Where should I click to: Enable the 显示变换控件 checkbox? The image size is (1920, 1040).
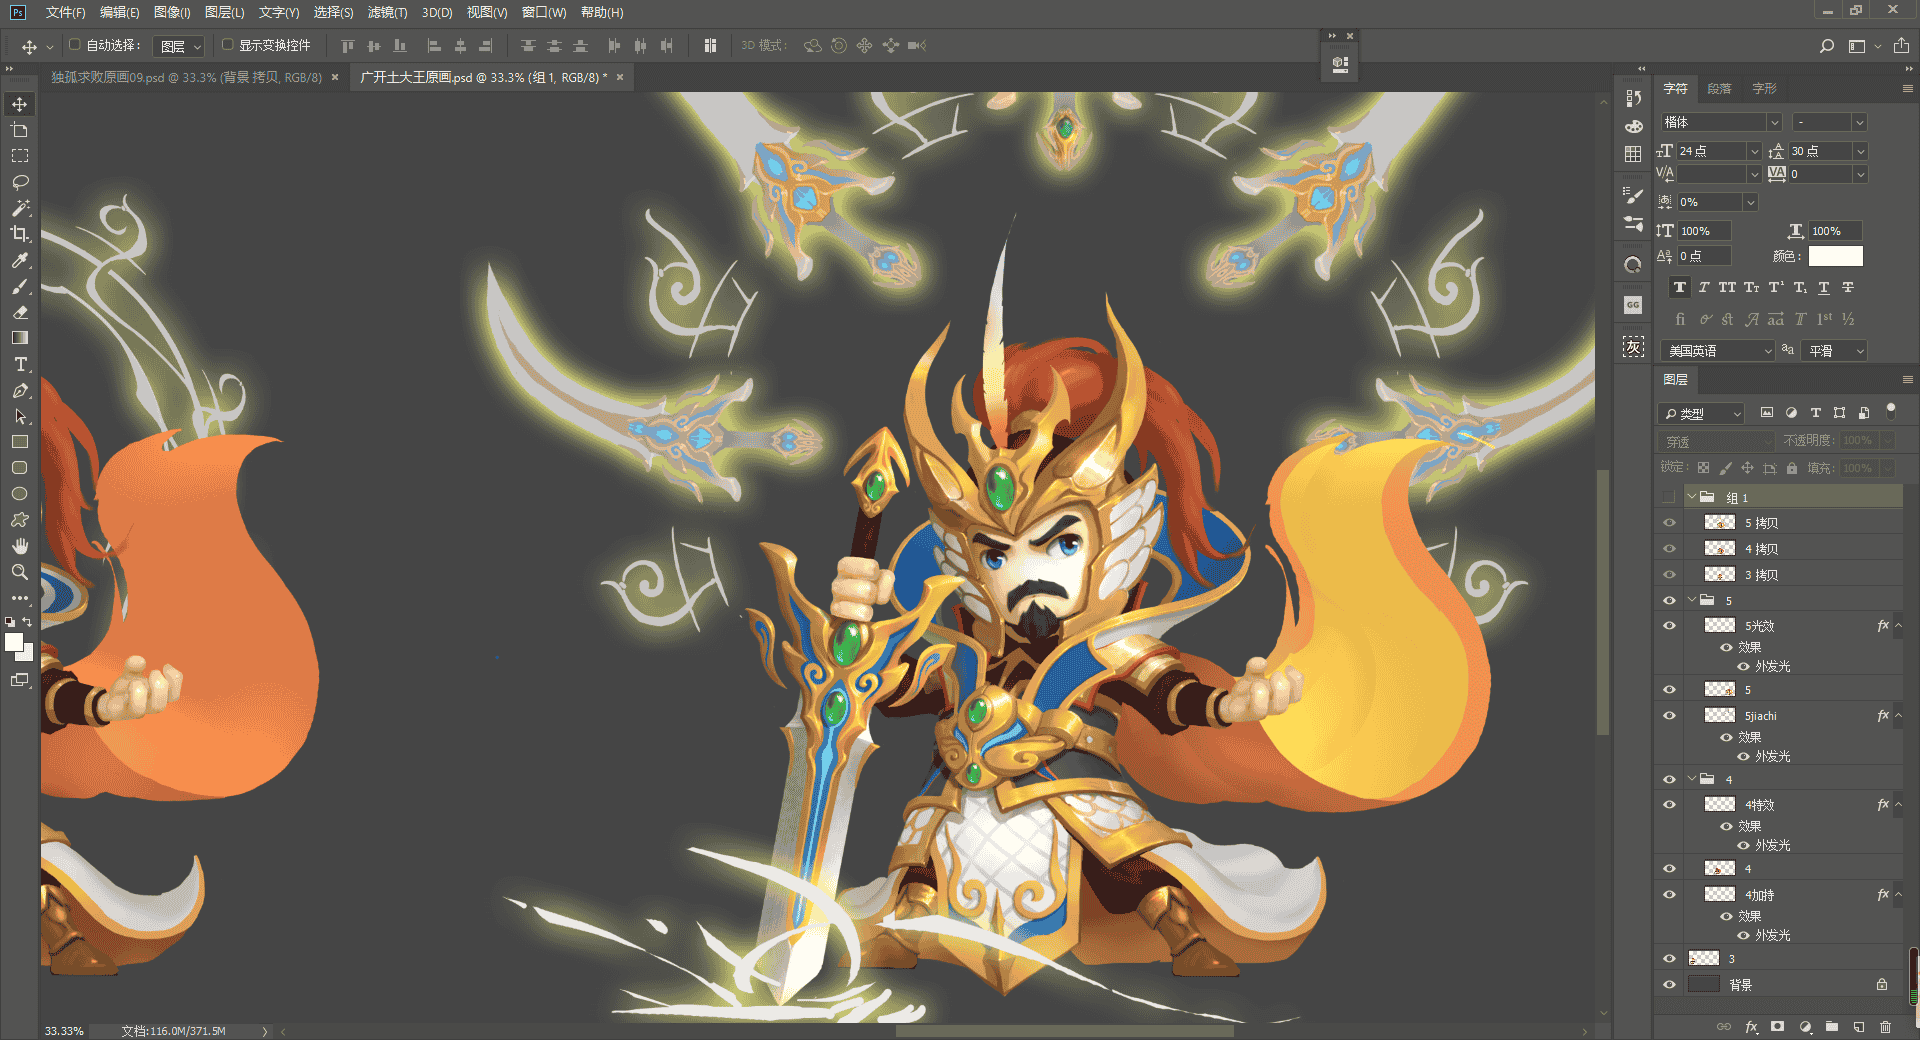click(227, 44)
